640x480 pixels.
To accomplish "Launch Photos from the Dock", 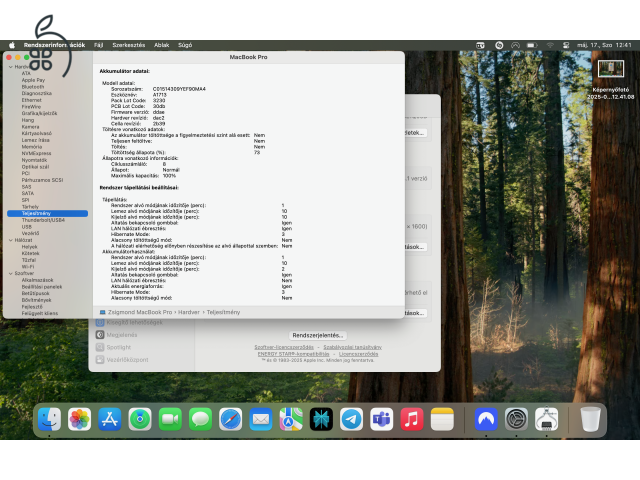I will click(80, 419).
